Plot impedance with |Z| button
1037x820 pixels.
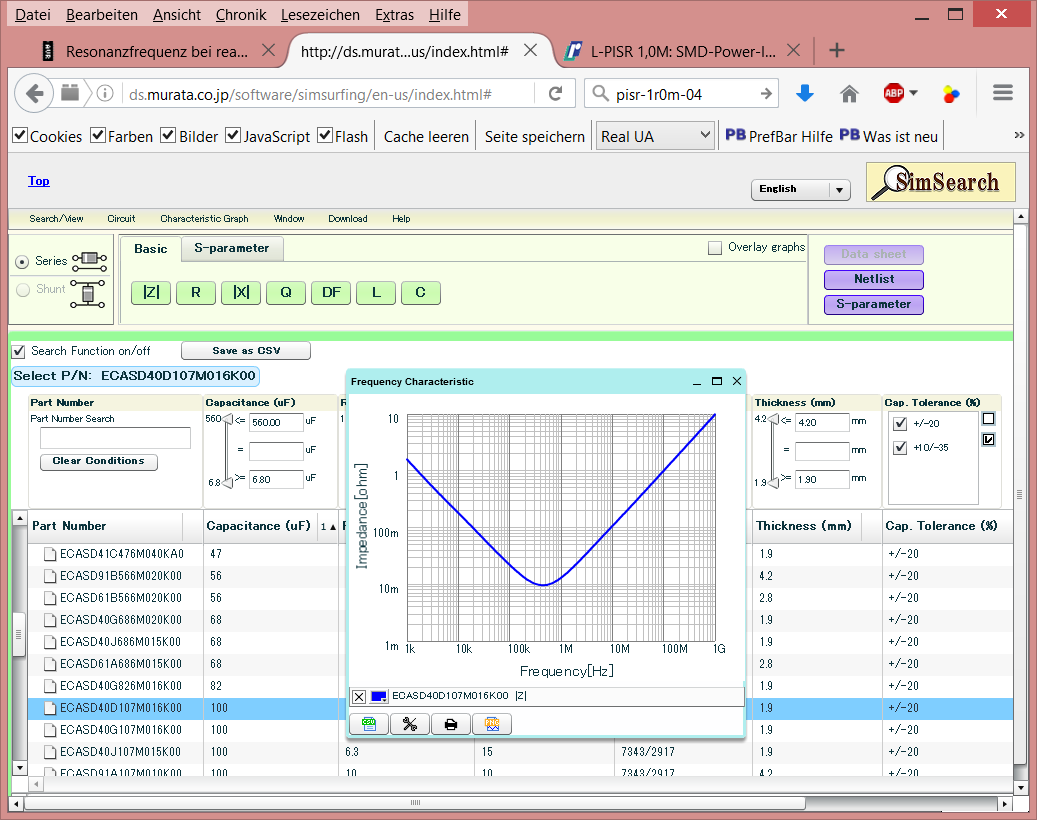click(151, 292)
